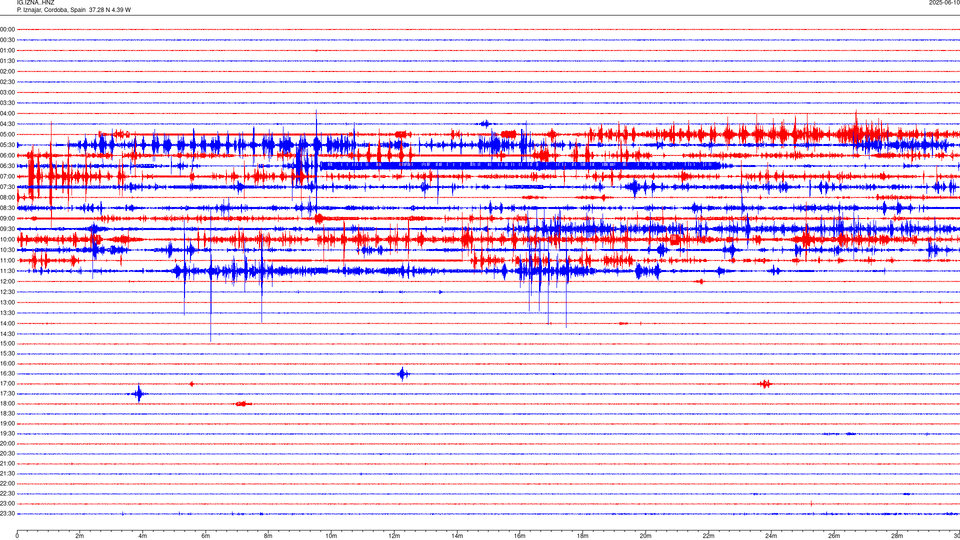The width and height of the screenshot is (960, 540).
Task: Select the blue event burst on the 16:30 trace
Action: pyautogui.click(x=403, y=373)
